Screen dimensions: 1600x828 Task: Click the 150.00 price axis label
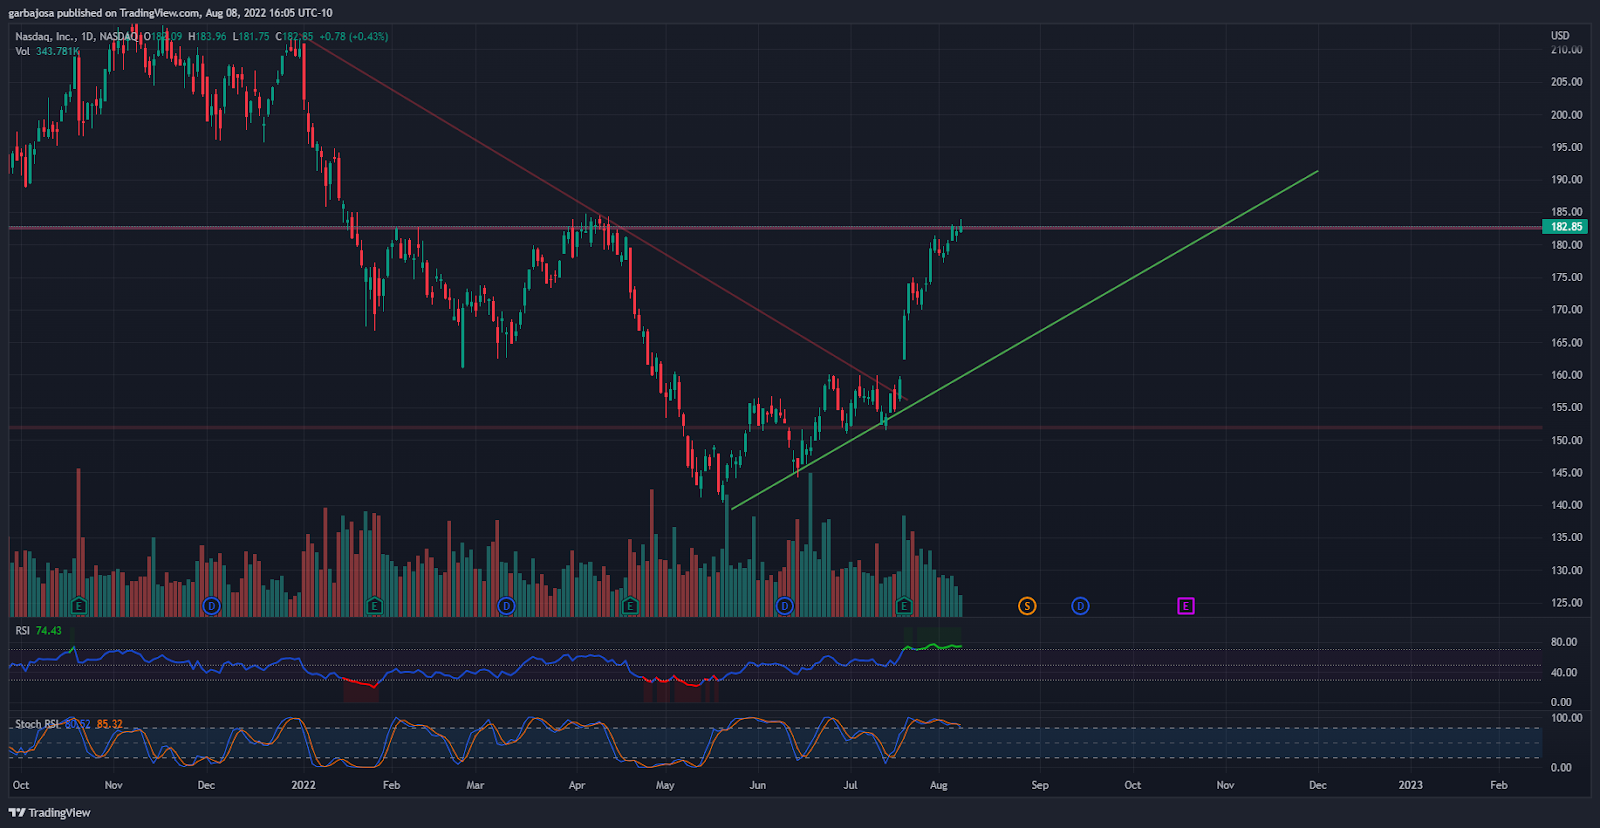click(1566, 440)
